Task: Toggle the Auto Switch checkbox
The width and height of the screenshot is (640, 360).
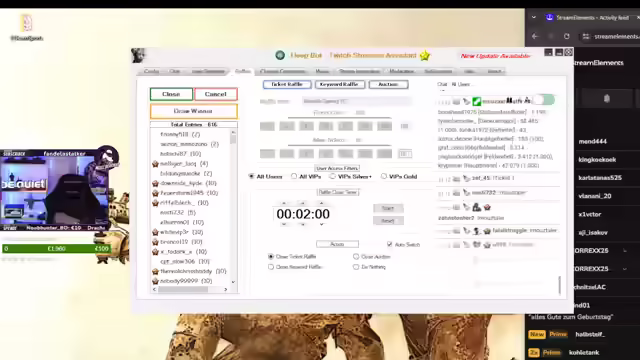Action: click(389, 244)
